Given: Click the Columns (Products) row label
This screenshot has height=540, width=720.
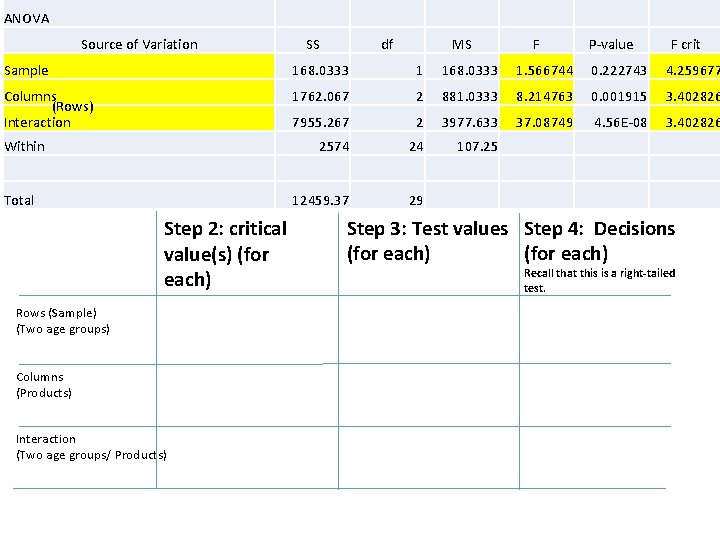Looking at the screenshot, I should [44, 385].
